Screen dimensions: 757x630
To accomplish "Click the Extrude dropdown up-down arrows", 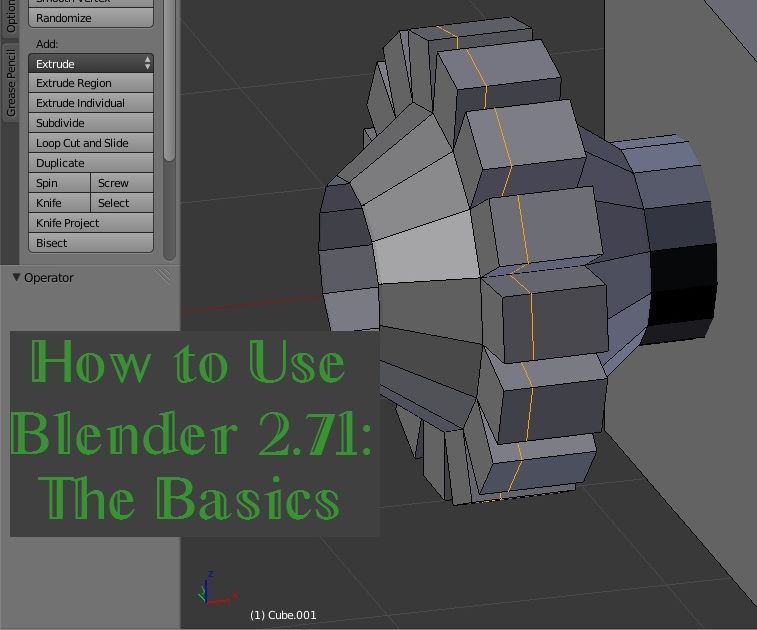I will pyautogui.click(x=147, y=63).
